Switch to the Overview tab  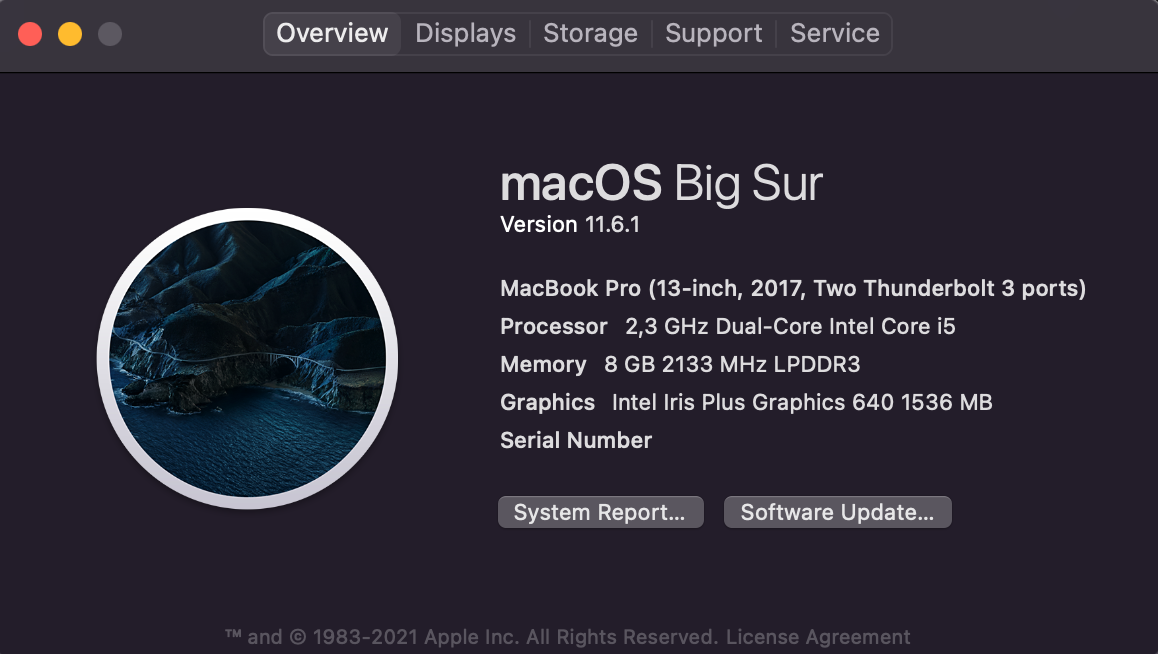pos(332,33)
